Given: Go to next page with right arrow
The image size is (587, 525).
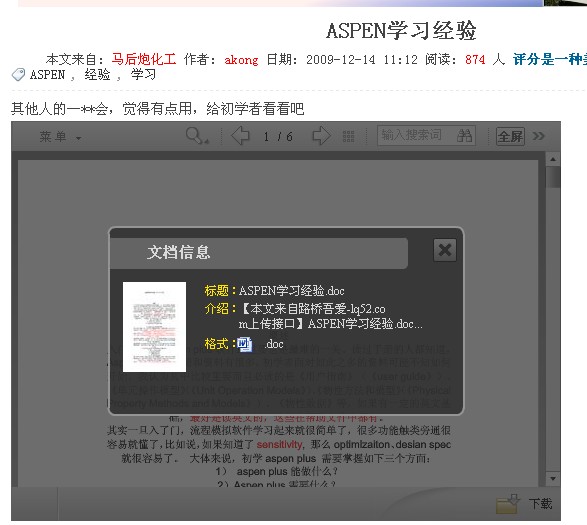Looking at the screenshot, I should pos(321,136).
